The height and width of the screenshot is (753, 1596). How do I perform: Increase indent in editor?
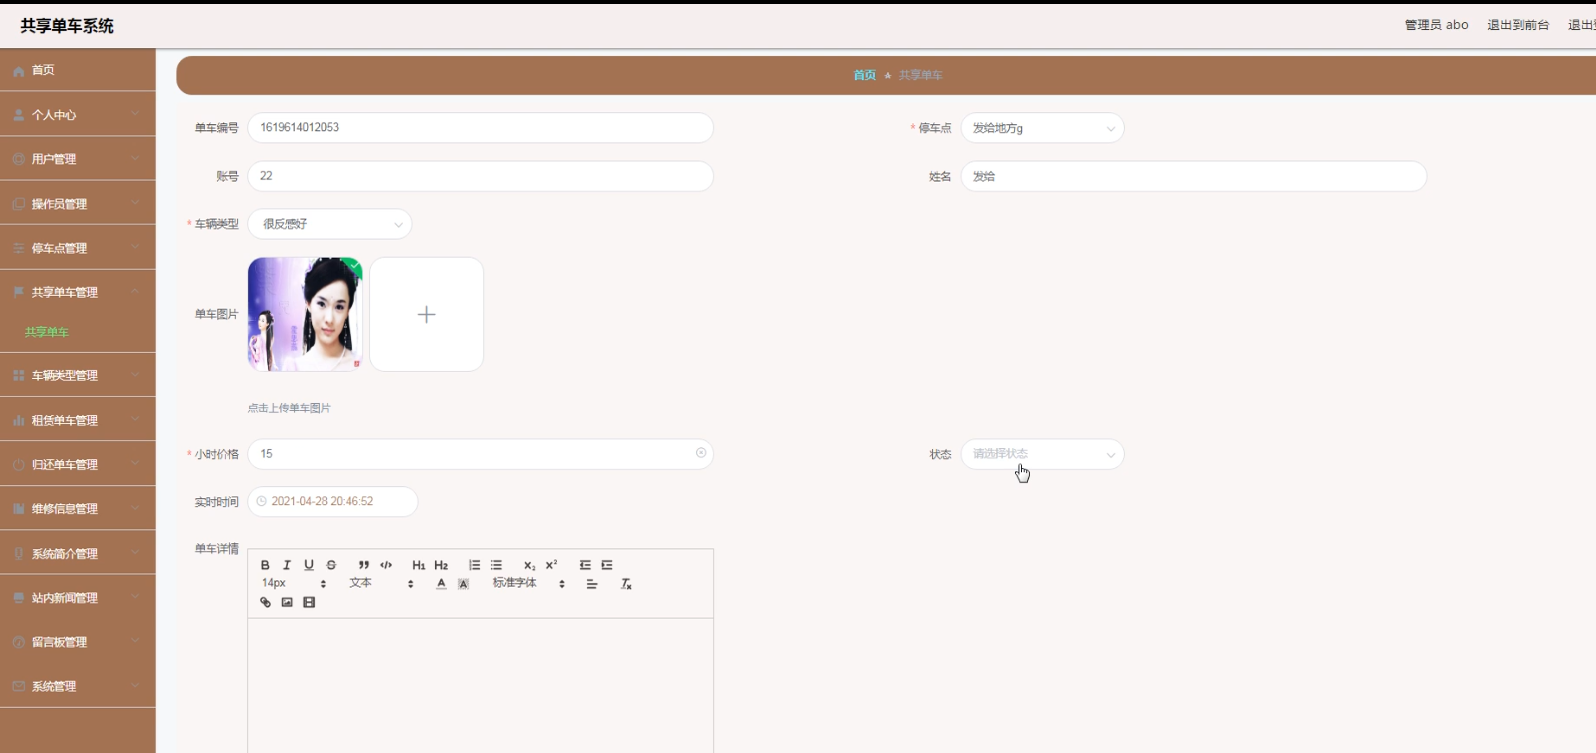(x=607, y=565)
